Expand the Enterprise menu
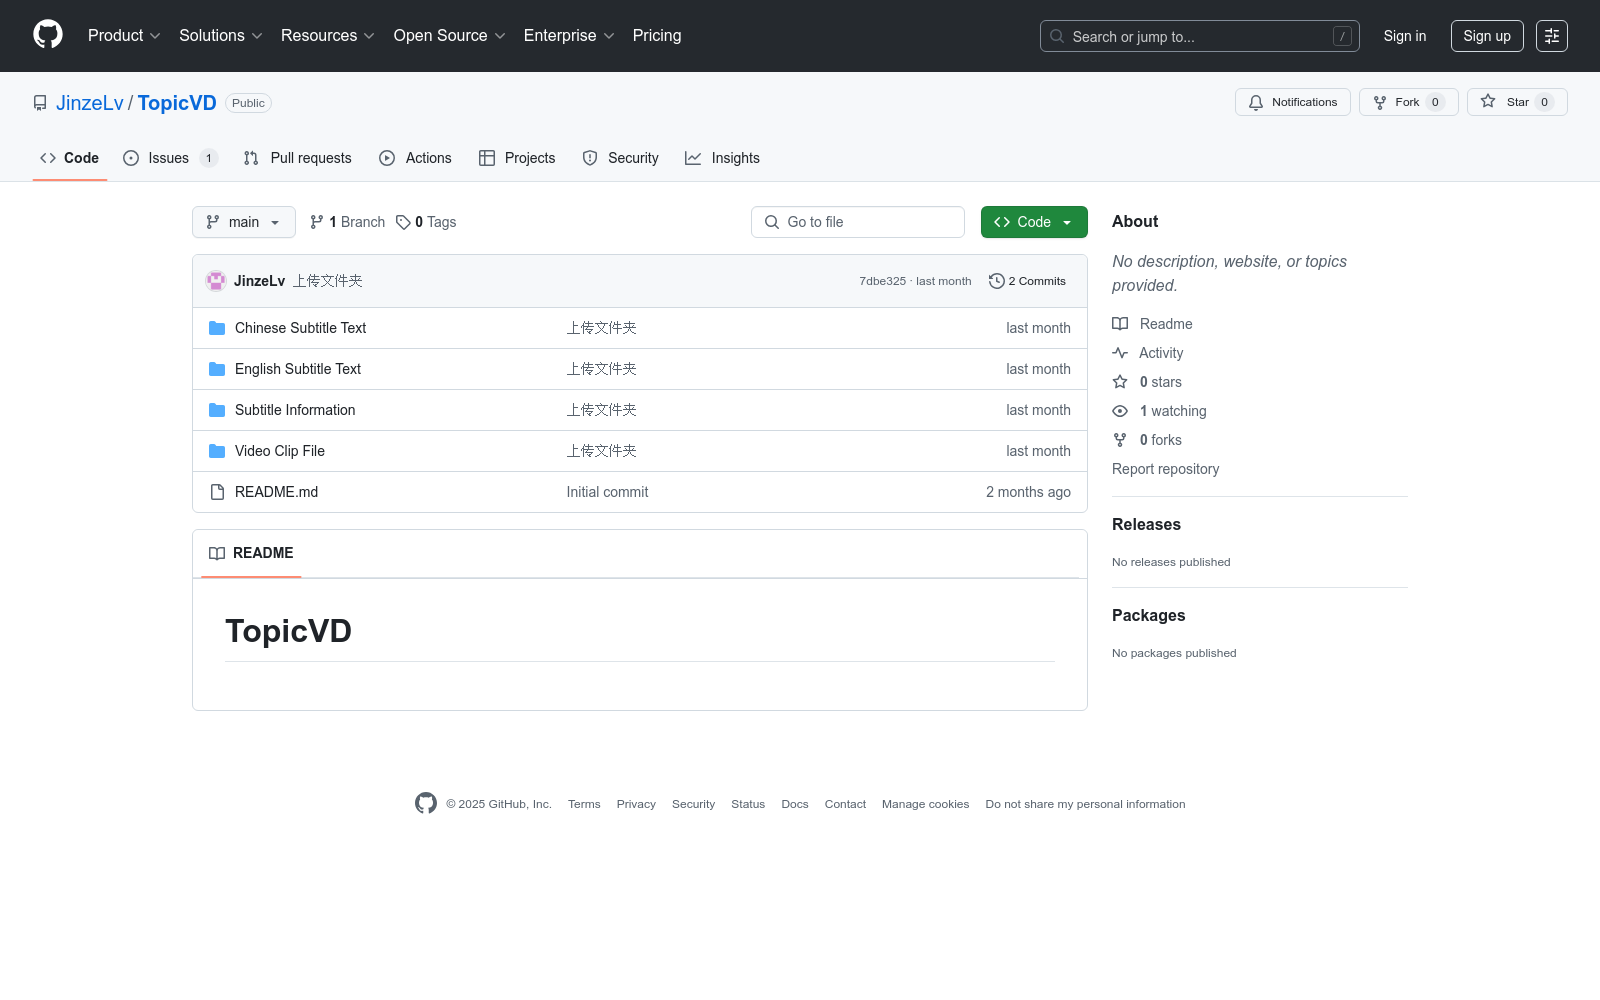Image resolution: width=1600 pixels, height=1000 pixels. point(568,36)
